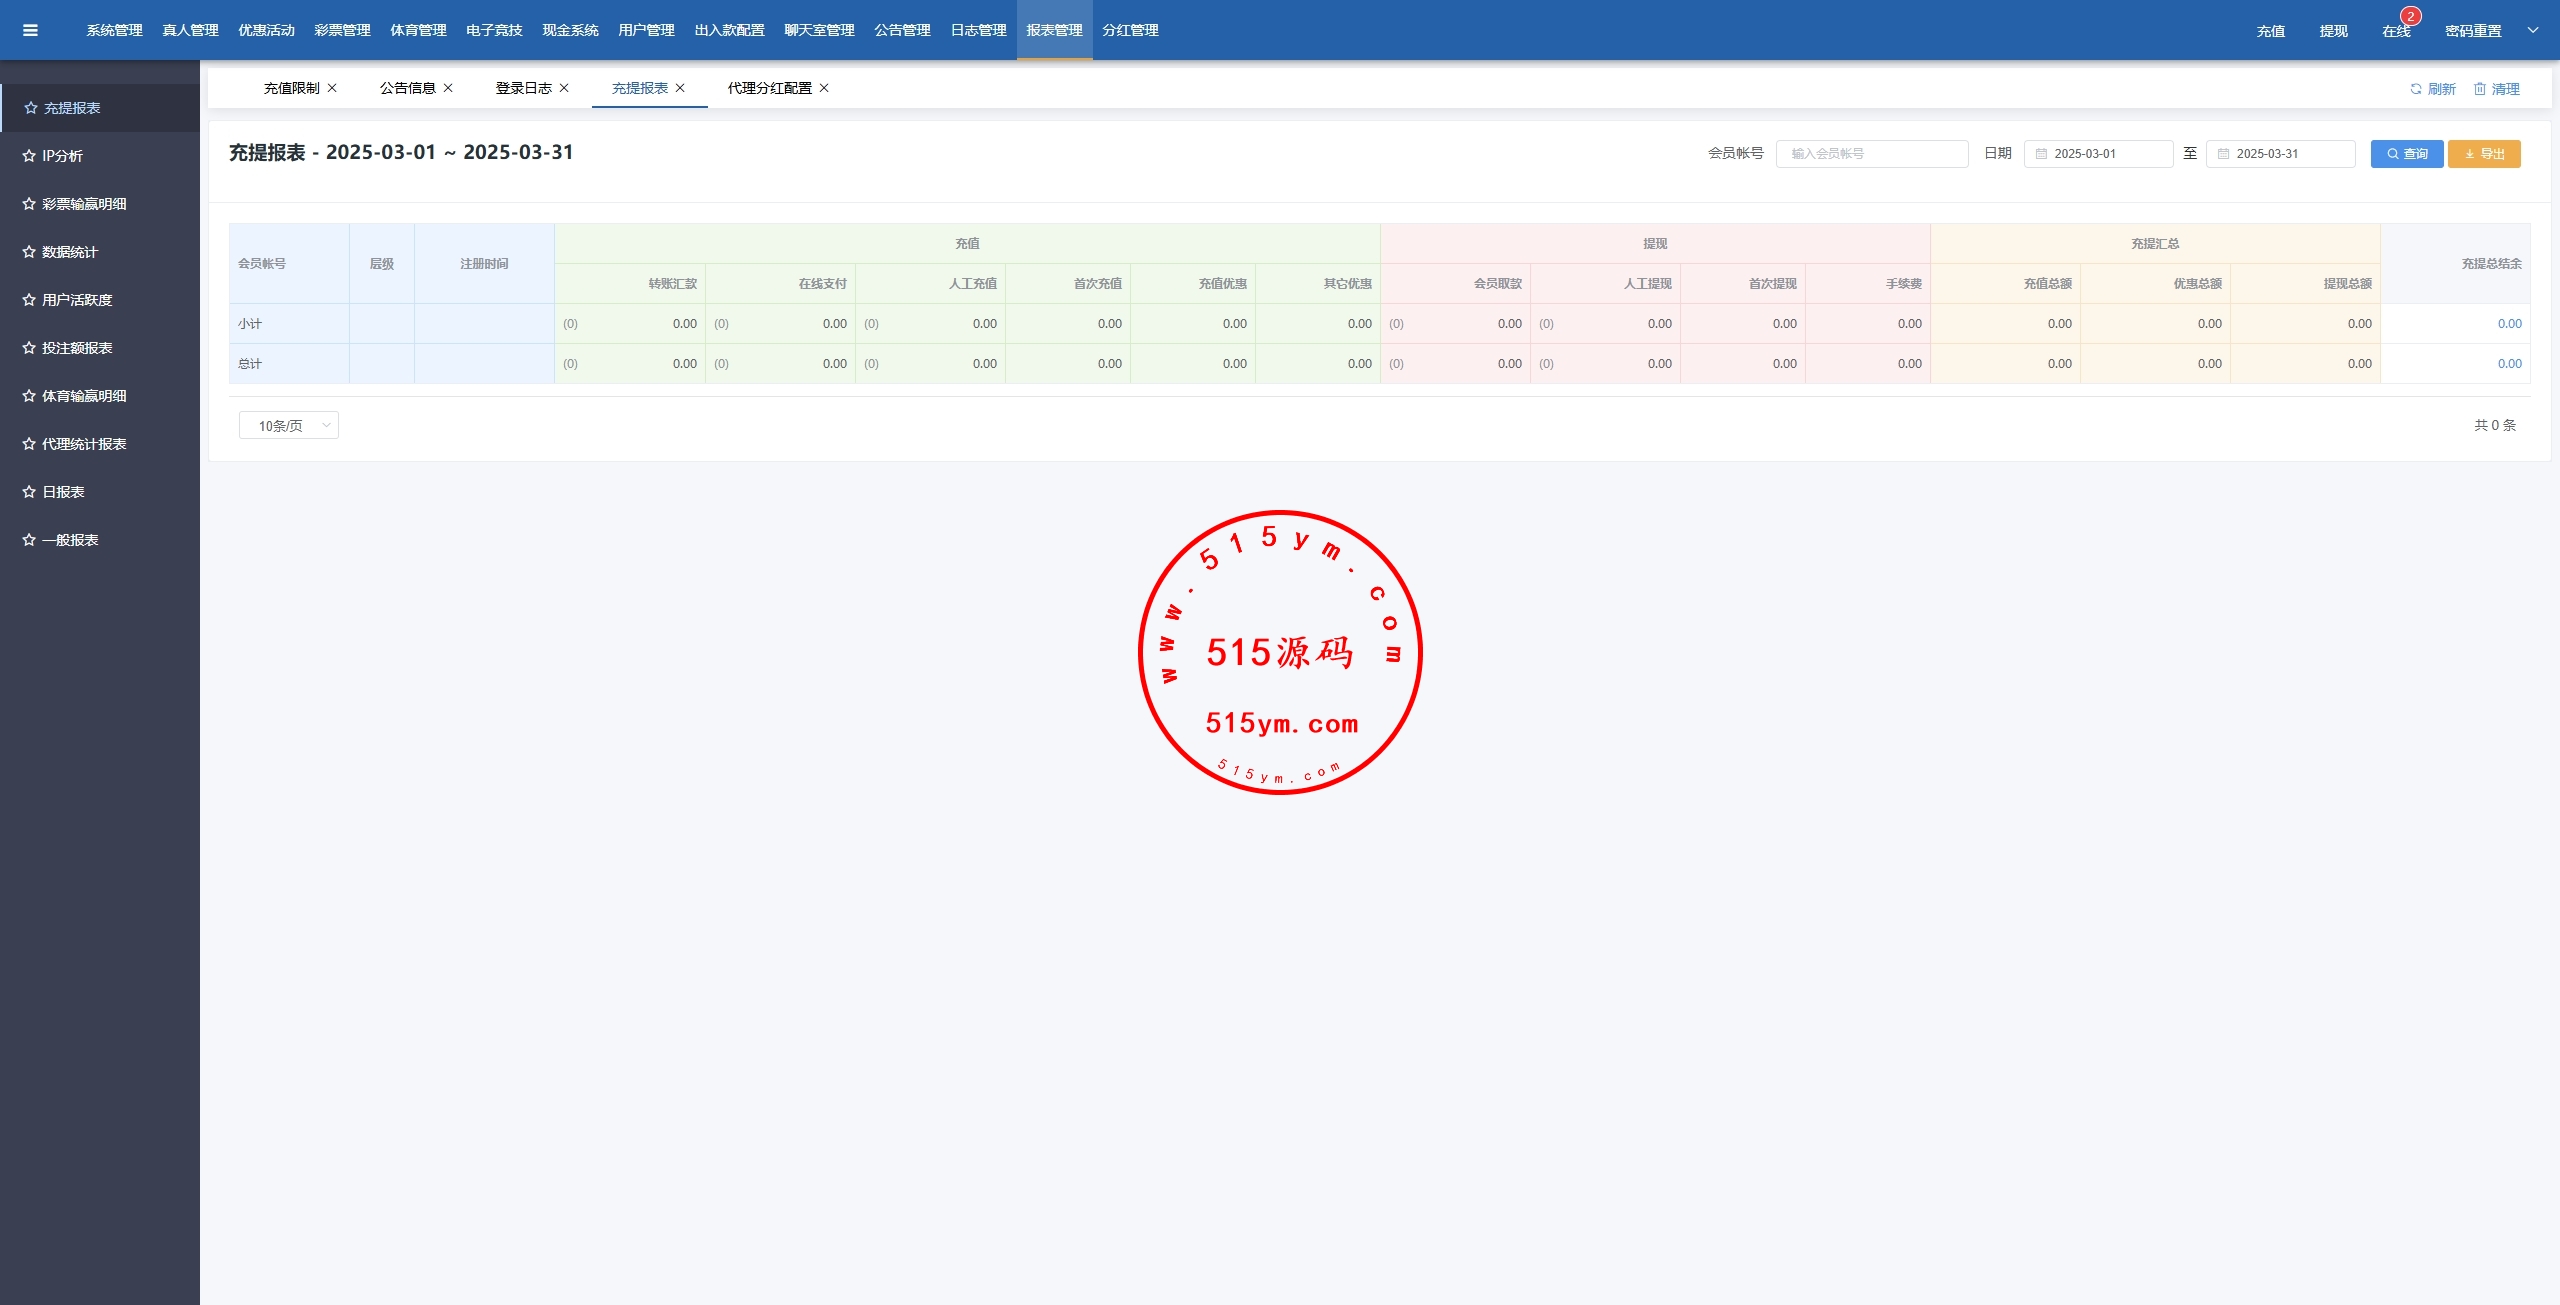The width and height of the screenshot is (2560, 1305).
Task: Open the end date picker 2025-03-31
Action: tap(2280, 154)
